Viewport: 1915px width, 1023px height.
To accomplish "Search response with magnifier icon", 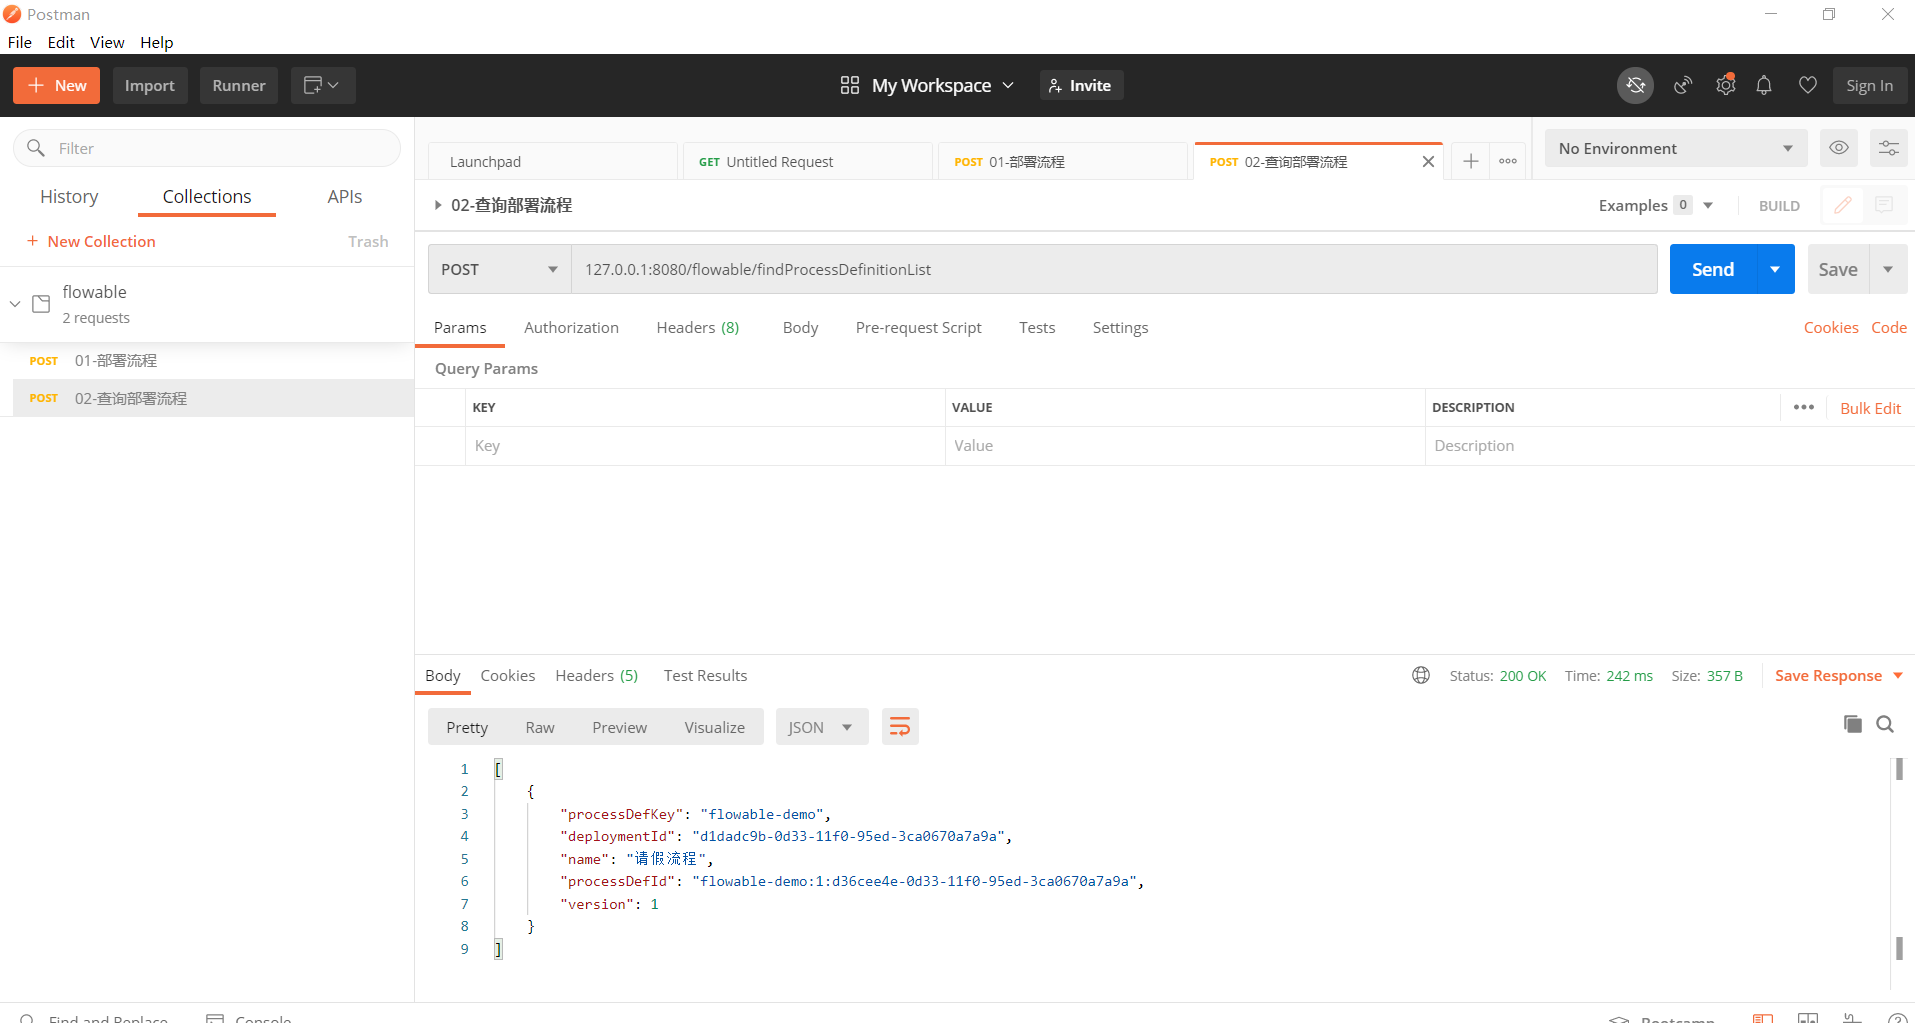I will 1885,724.
